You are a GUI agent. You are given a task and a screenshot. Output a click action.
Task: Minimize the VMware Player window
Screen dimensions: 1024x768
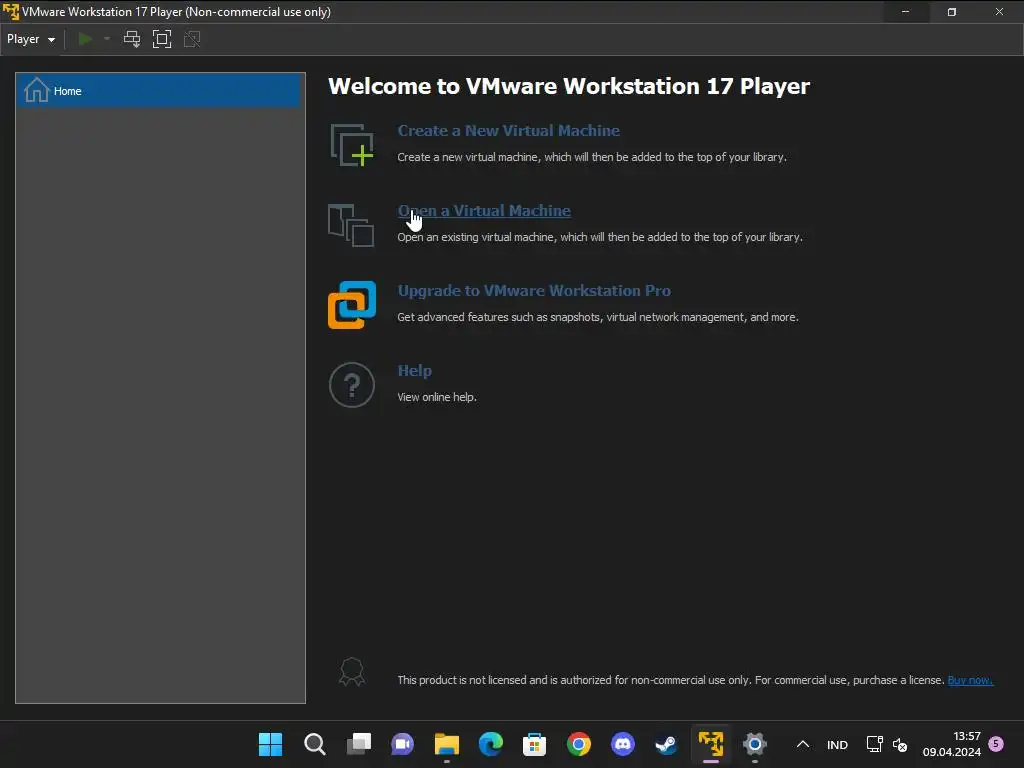pos(905,12)
